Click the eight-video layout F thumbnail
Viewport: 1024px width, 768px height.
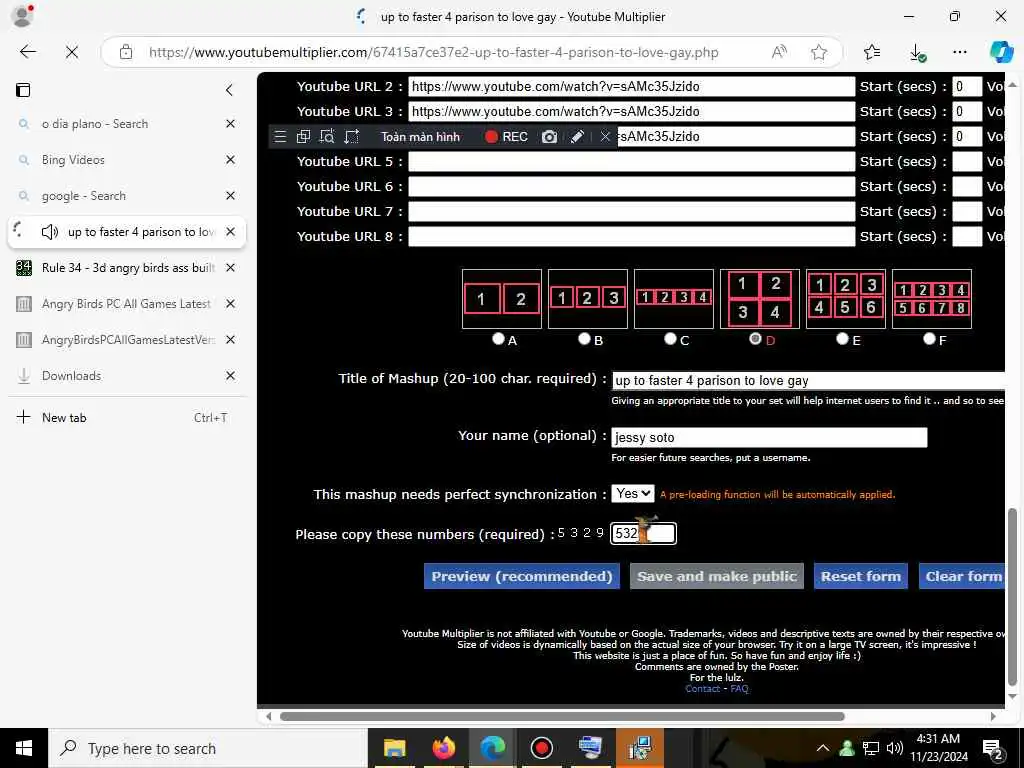coord(931,298)
